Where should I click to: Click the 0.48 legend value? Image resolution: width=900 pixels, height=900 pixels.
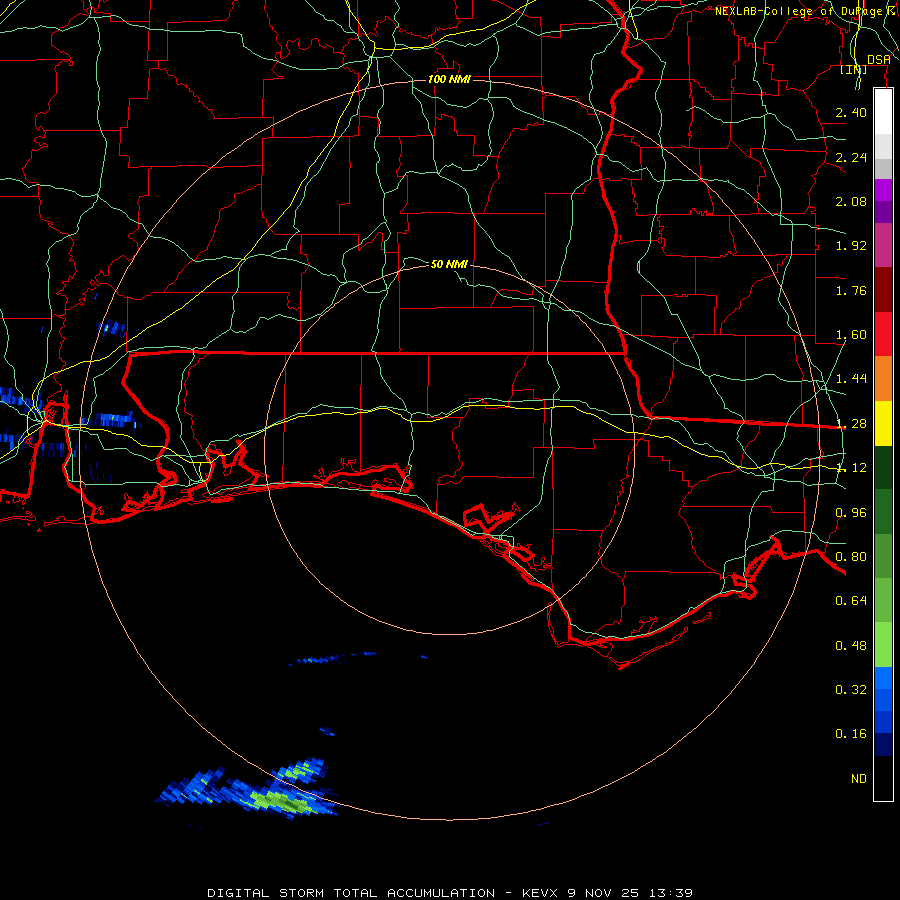851,646
